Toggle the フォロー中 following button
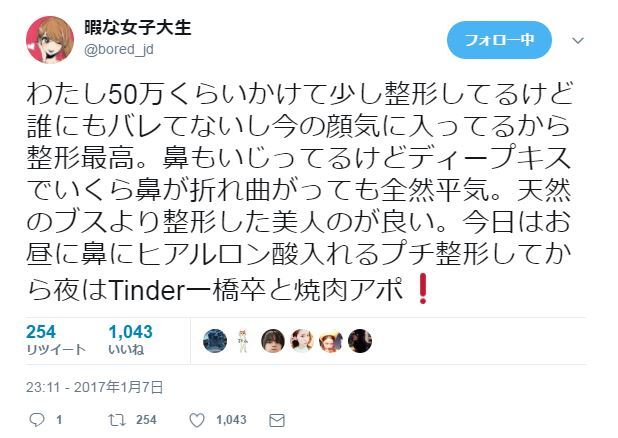This screenshot has height=438, width=618. pyautogui.click(x=499, y=40)
